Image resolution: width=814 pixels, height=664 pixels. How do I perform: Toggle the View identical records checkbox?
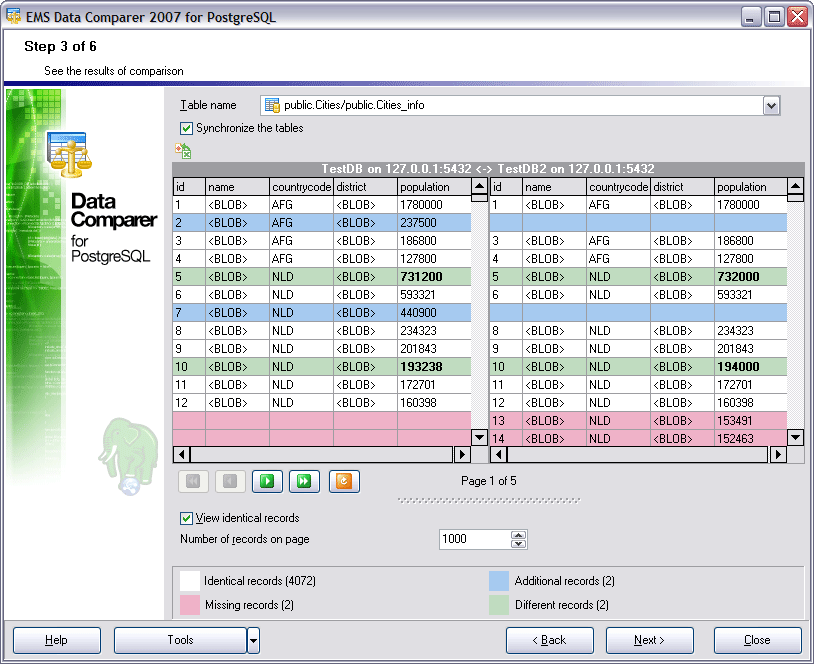[x=186, y=518]
